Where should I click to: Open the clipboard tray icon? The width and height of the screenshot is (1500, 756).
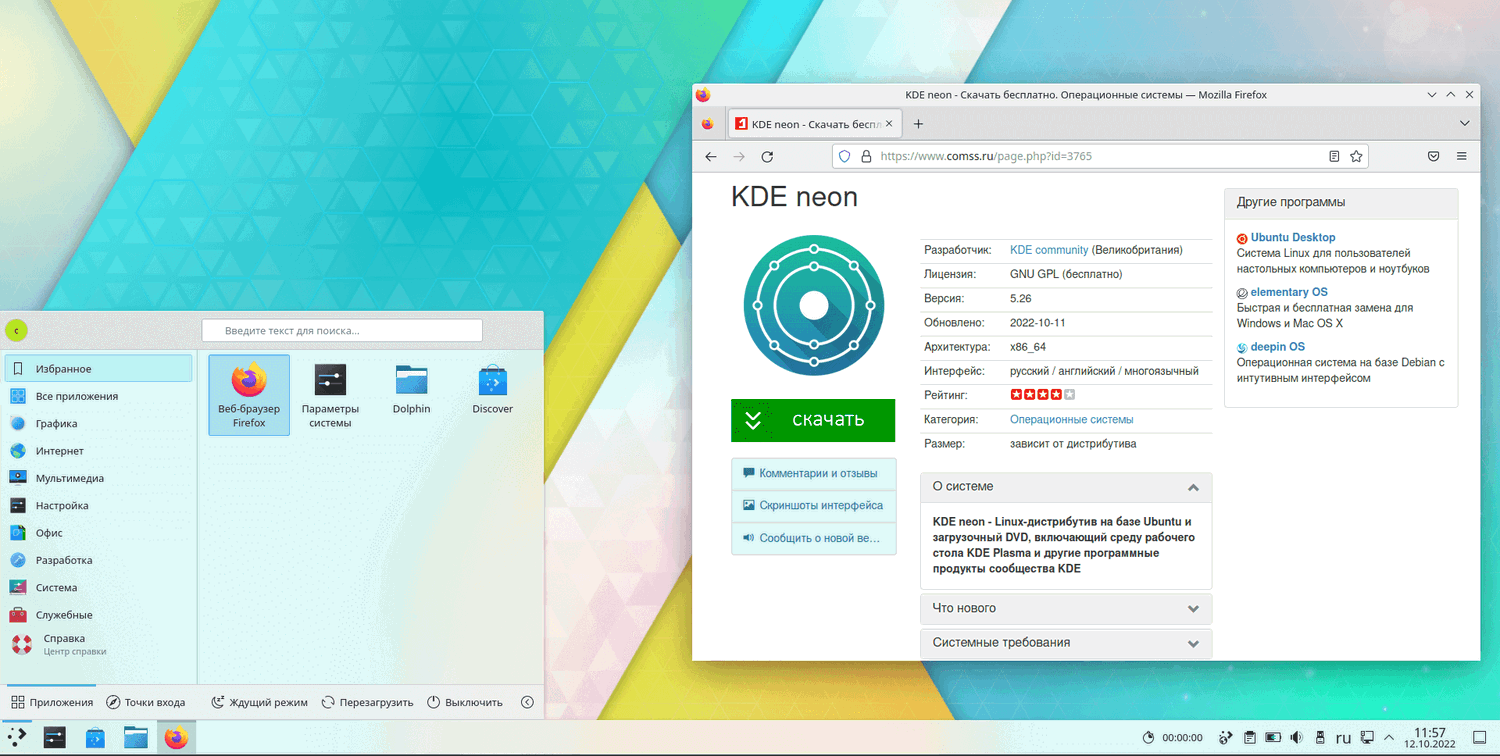click(1250, 738)
